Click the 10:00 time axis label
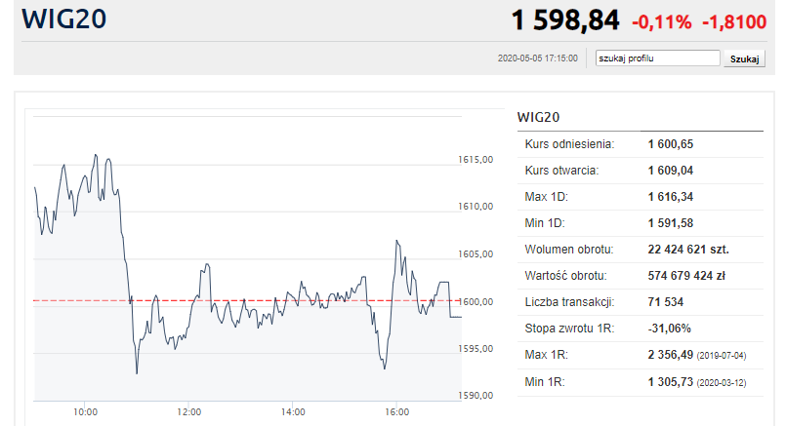786x426 pixels. pos(85,412)
